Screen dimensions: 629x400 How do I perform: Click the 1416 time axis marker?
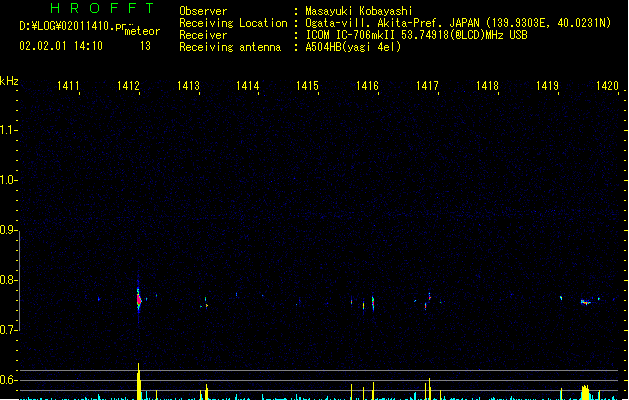(x=367, y=86)
